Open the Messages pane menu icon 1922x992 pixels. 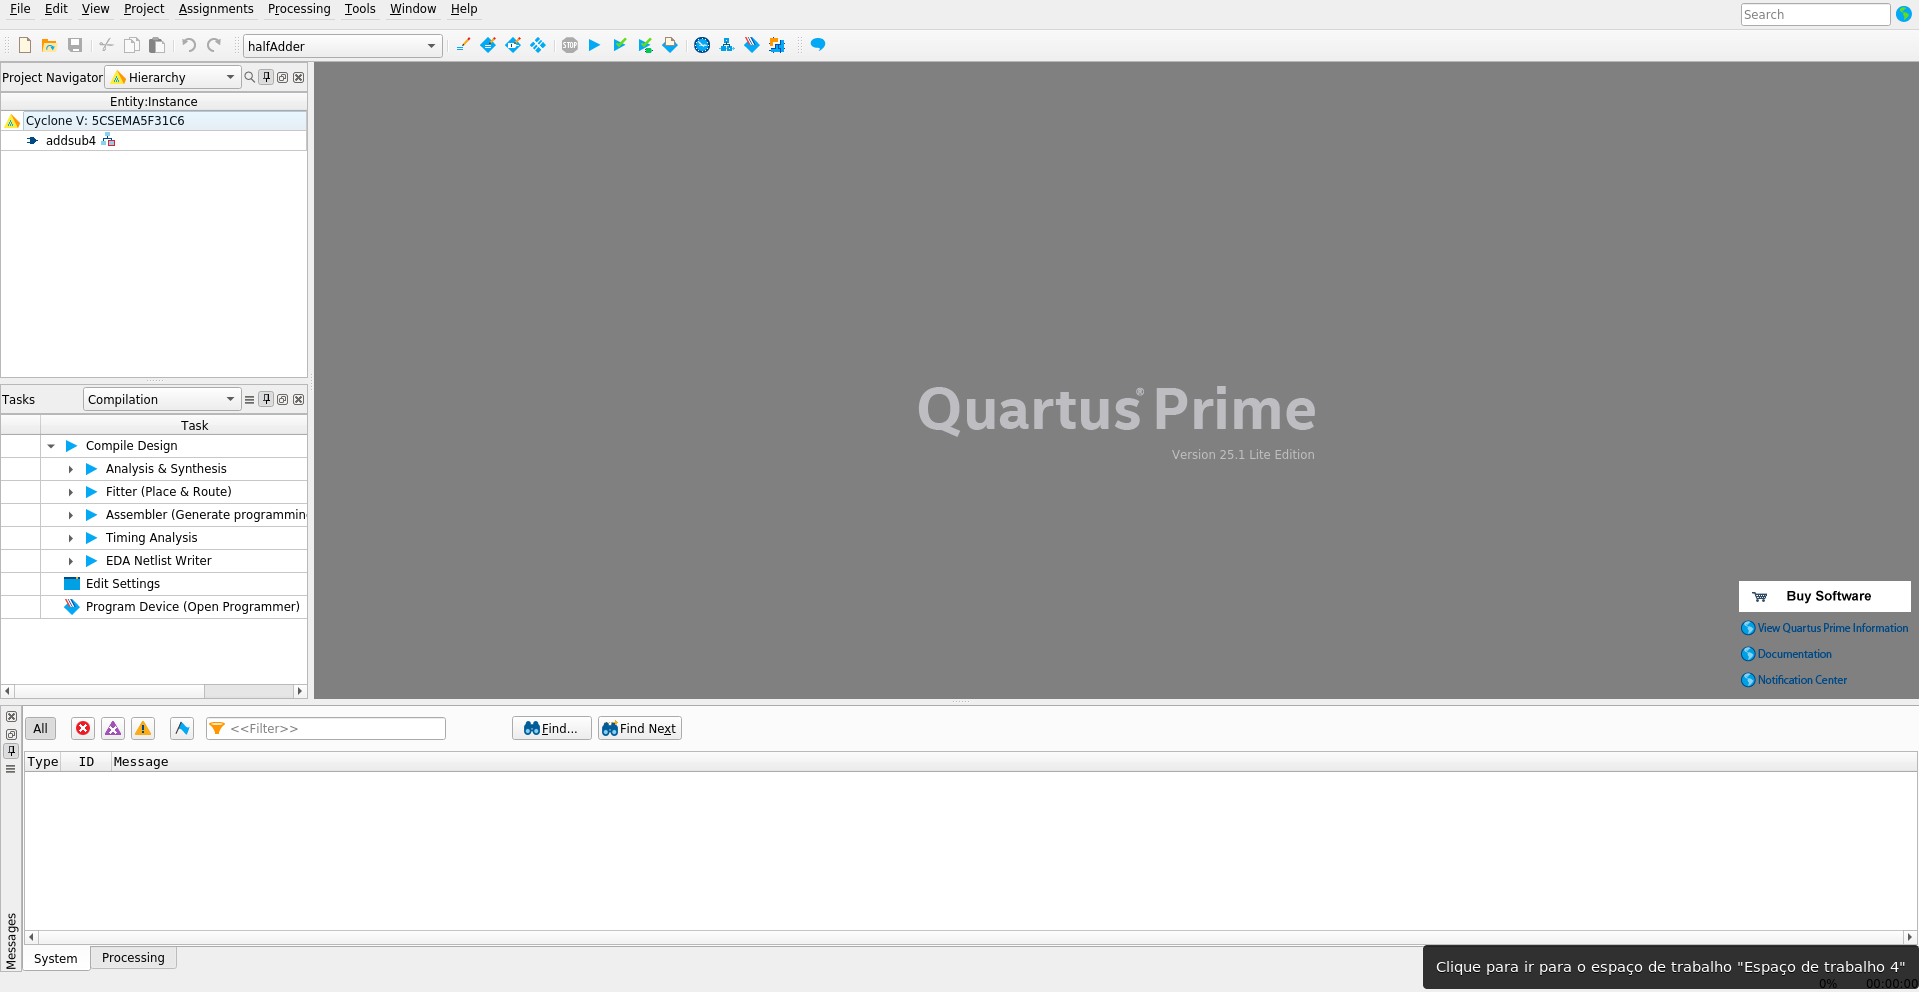[11, 769]
